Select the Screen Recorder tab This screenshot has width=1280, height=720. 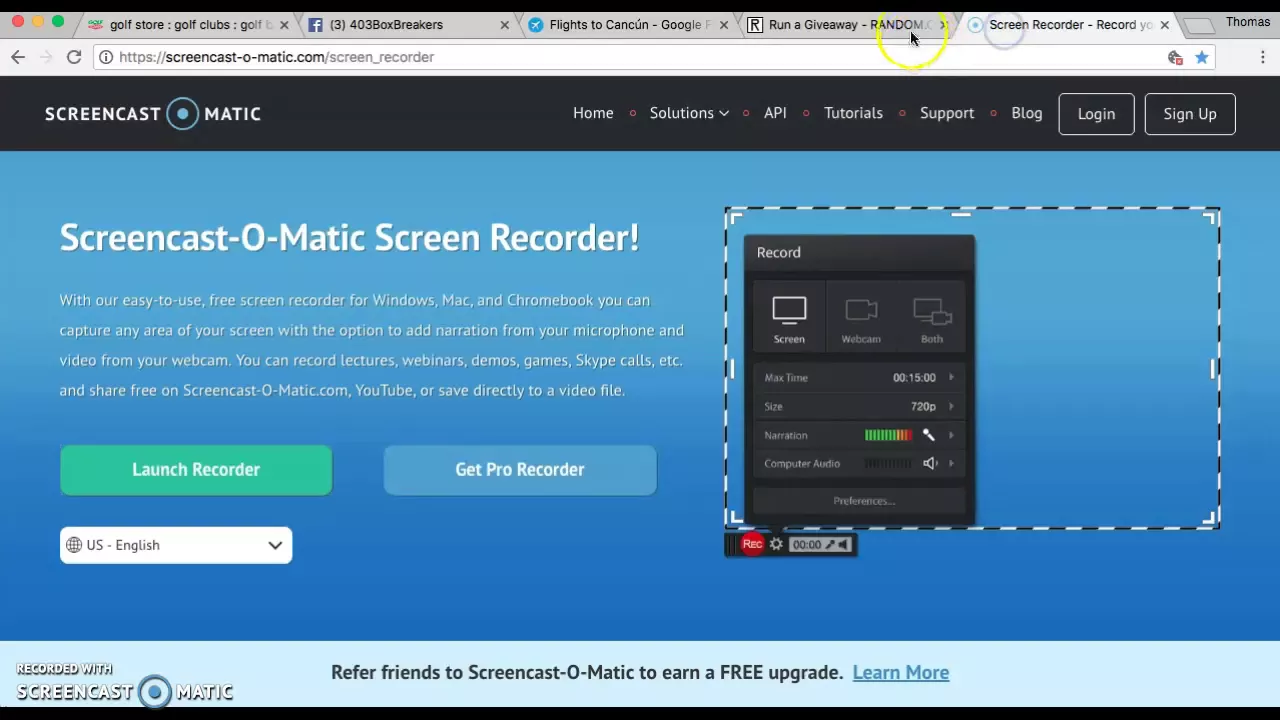click(x=1065, y=25)
